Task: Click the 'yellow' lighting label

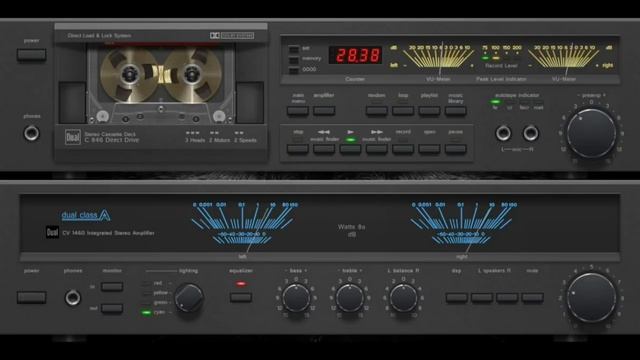Action: pyautogui.click(x=161, y=293)
